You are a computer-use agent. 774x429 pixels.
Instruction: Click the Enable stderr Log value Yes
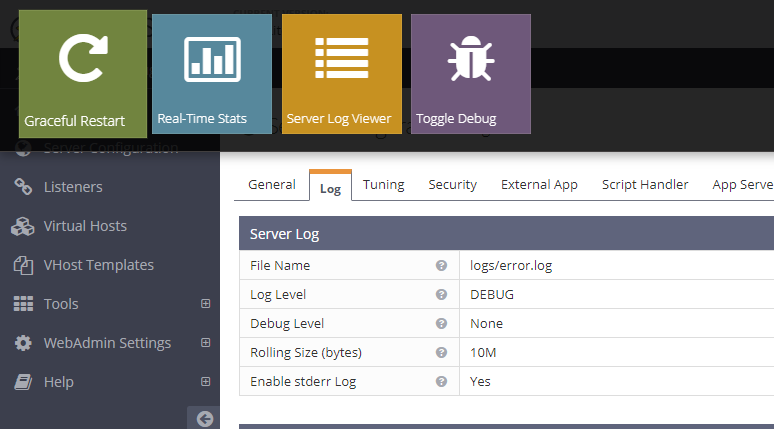tap(480, 382)
